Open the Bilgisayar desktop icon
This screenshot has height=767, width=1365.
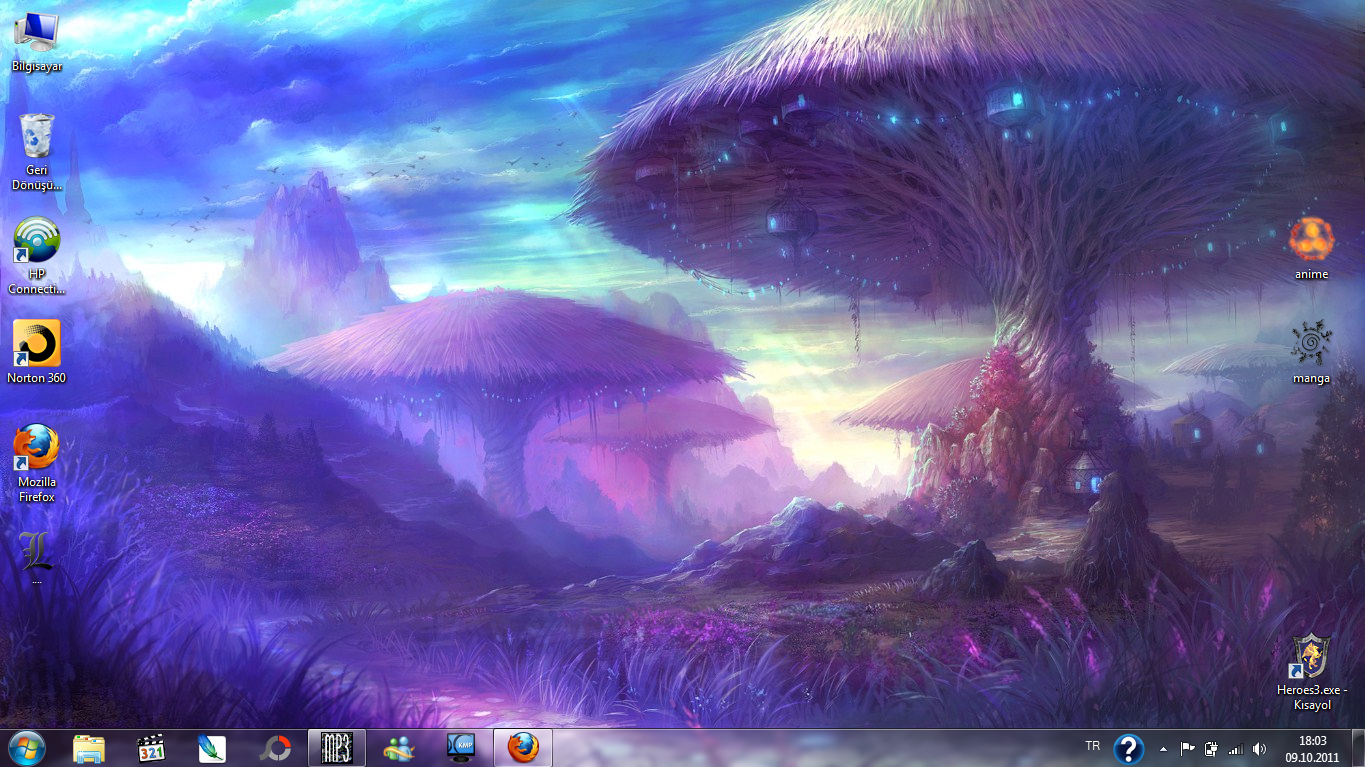(36, 42)
